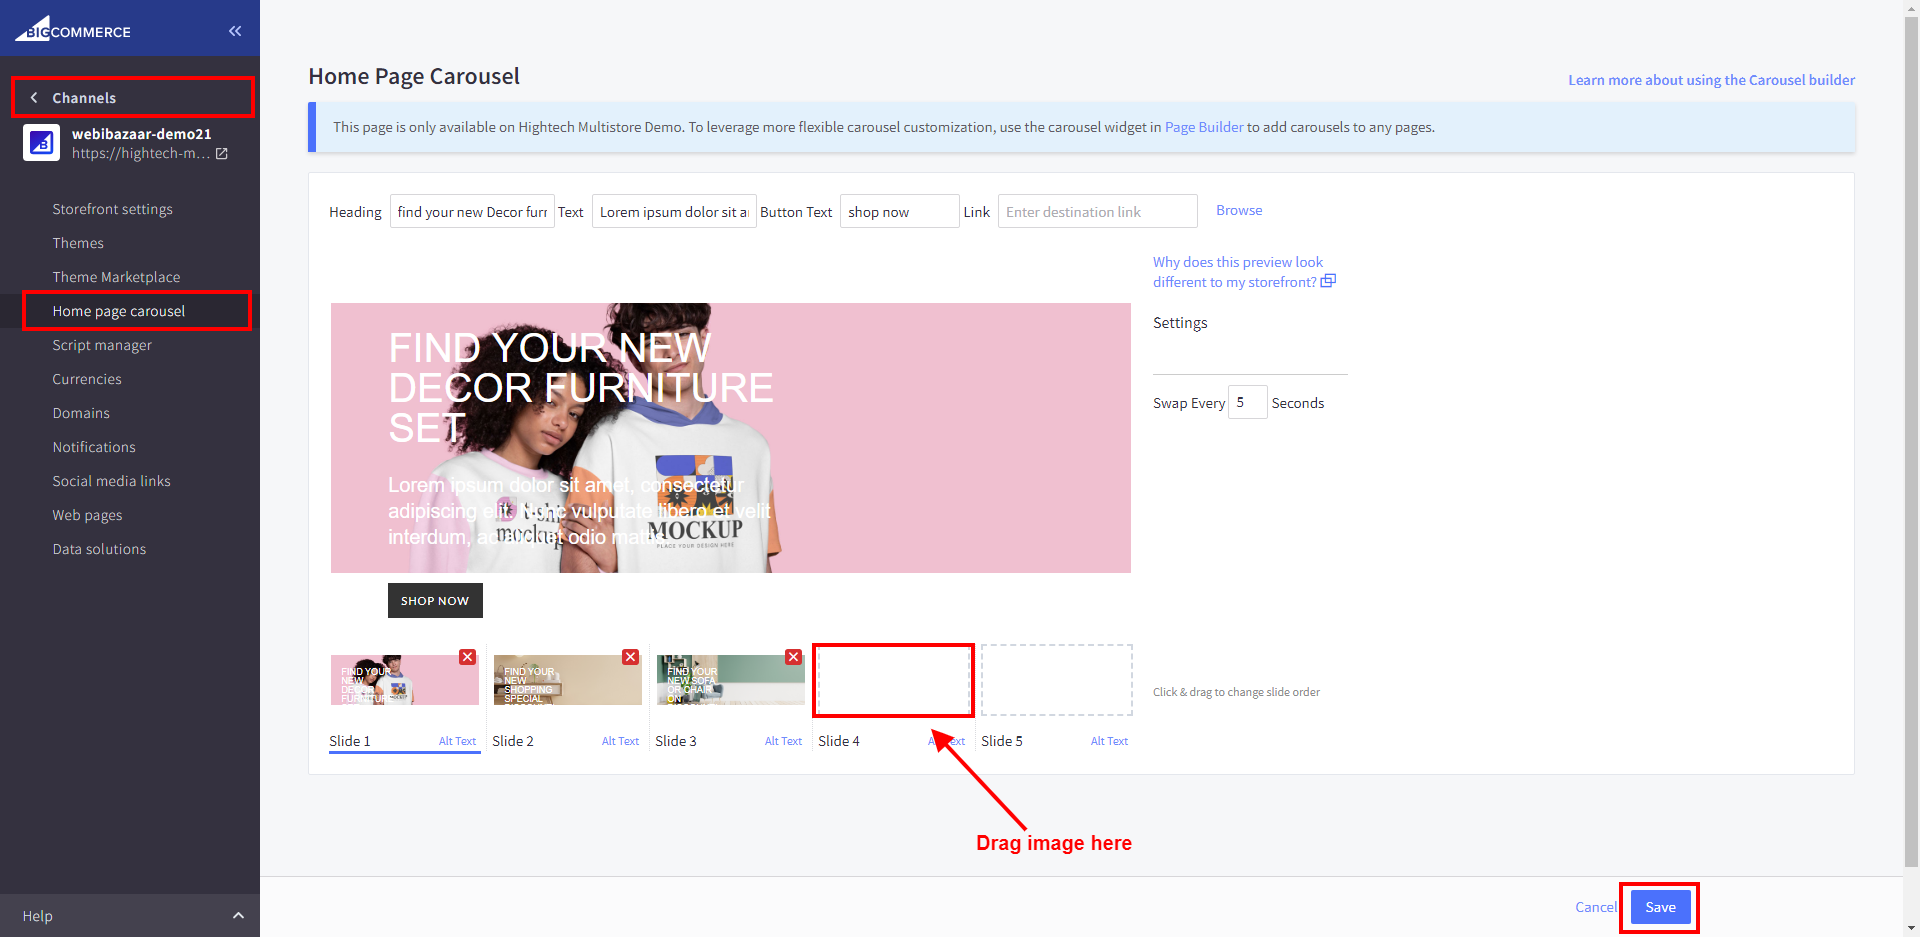The height and width of the screenshot is (937, 1920).
Task: Delete Slide 2 with the red X icon
Action: pyautogui.click(x=630, y=657)
